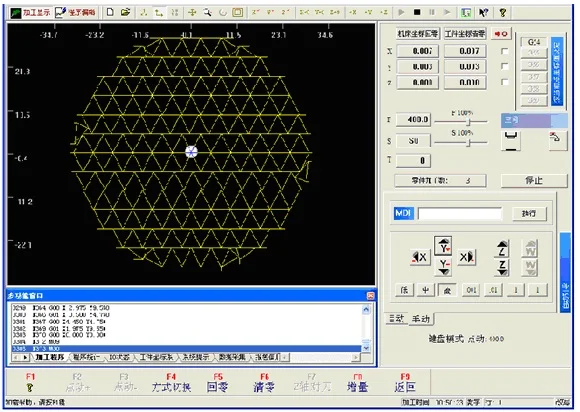The width and height of the screenshot is (580, 412).
Task: Activate the magnifier zoom tool
Action: coord(208,13)
